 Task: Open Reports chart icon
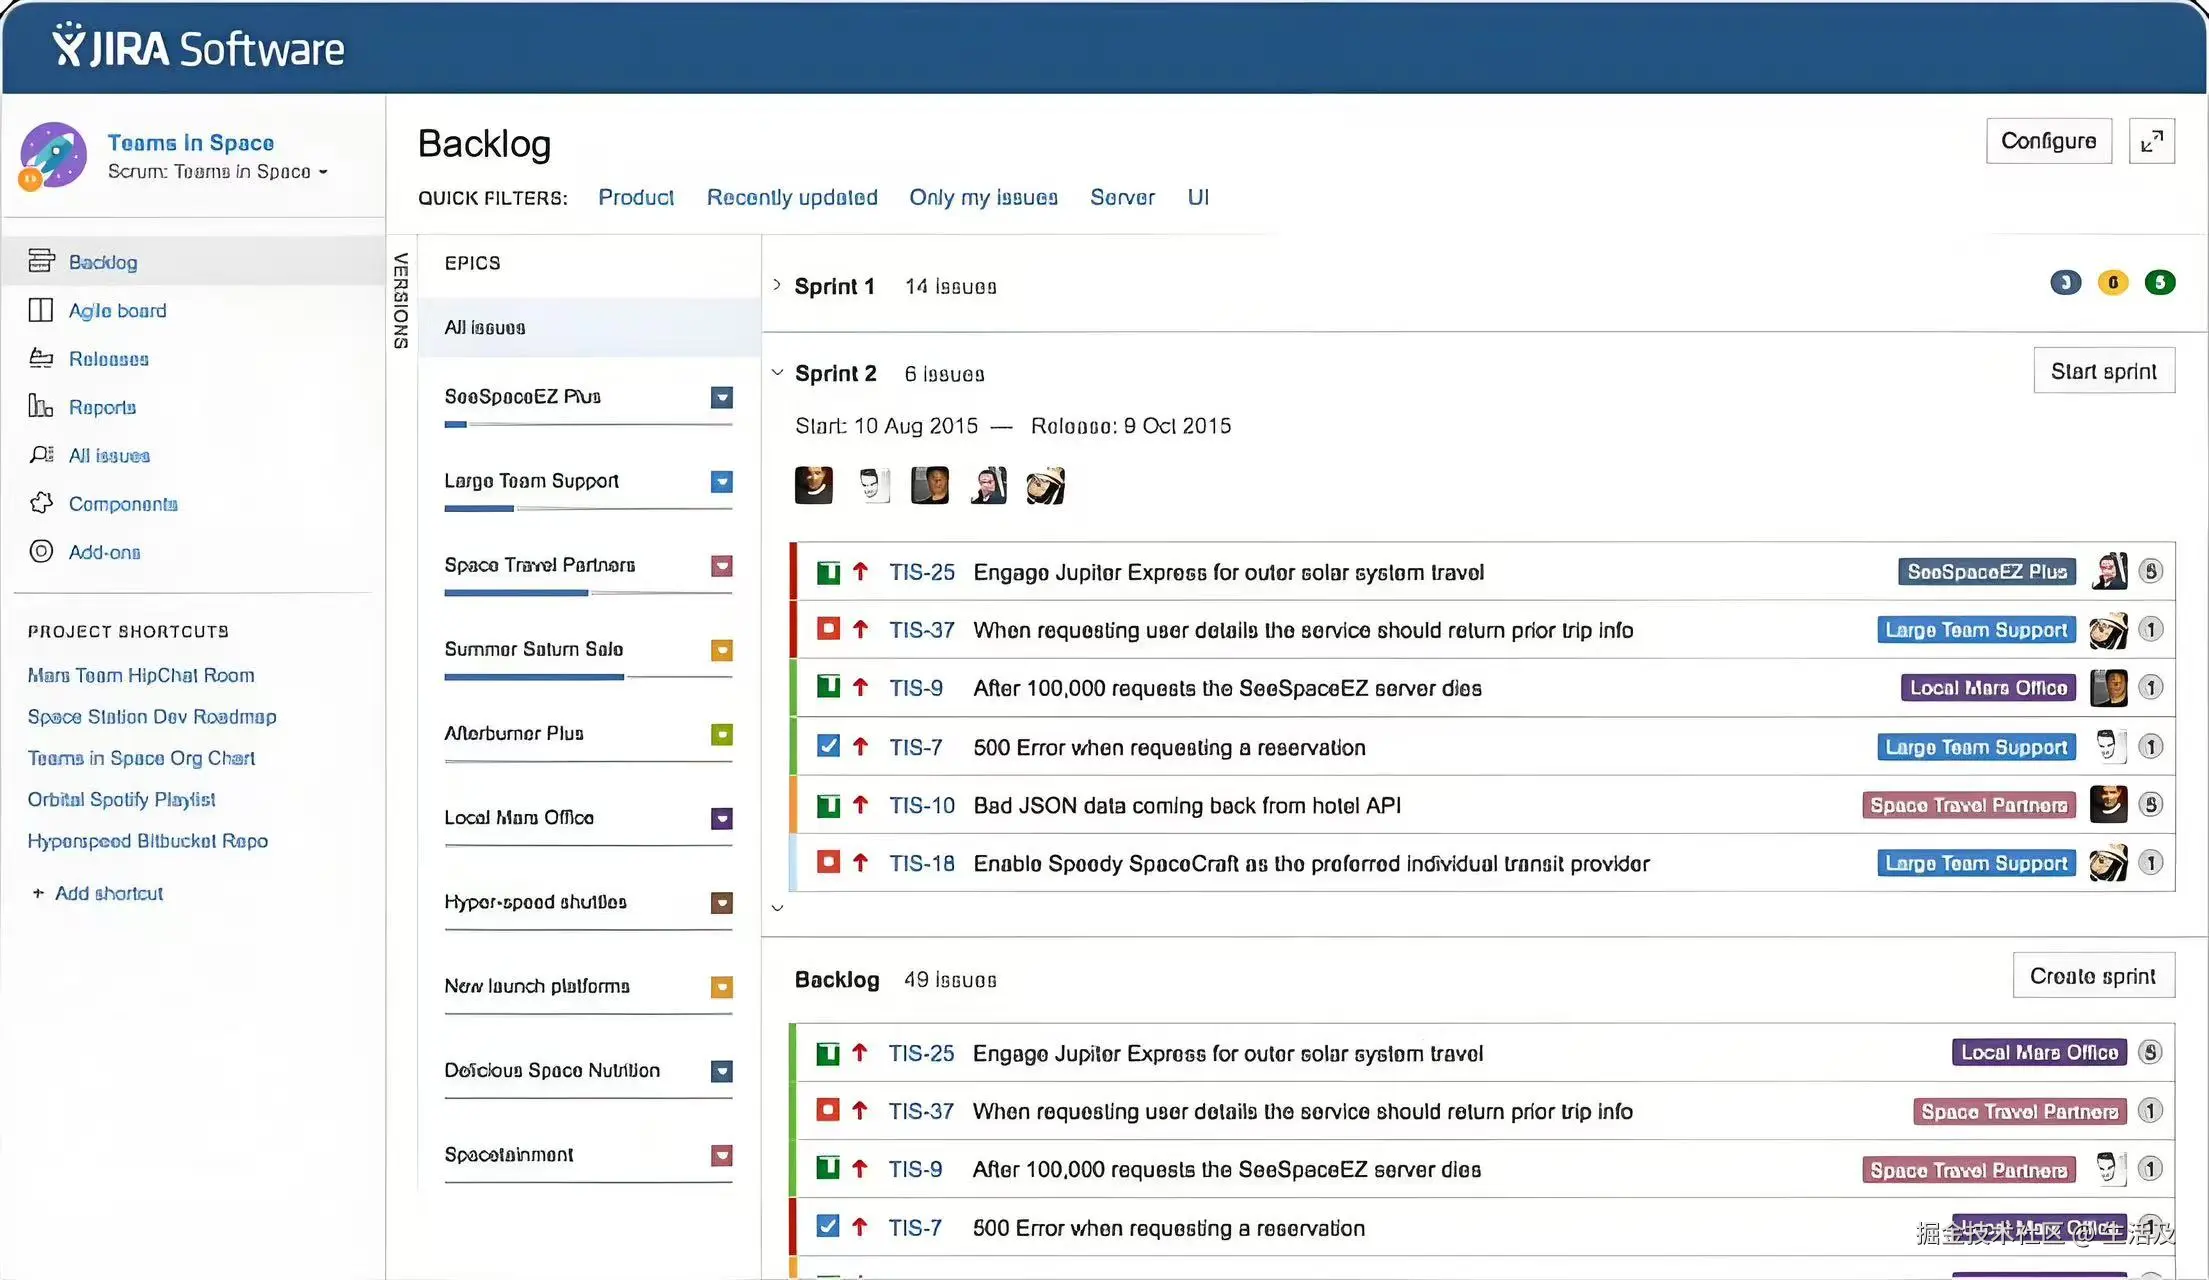point(41,406)
